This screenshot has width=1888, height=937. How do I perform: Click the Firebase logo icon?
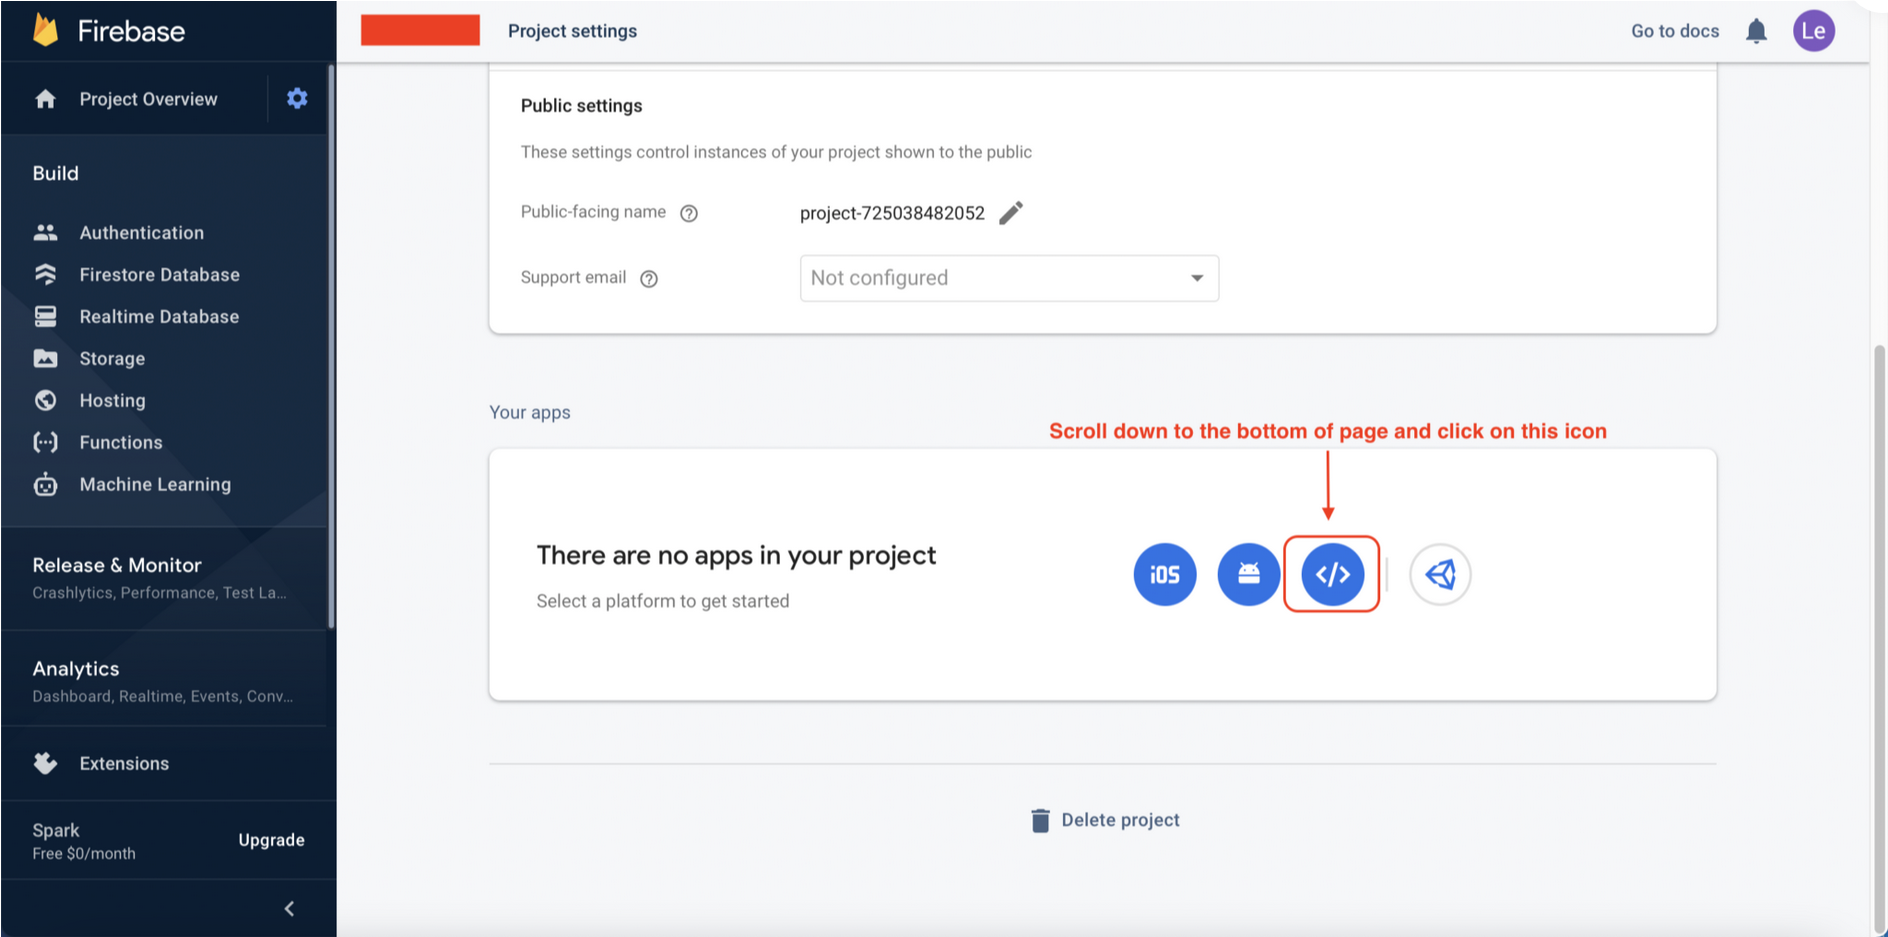pyautogui.click(x=46, y=30)
